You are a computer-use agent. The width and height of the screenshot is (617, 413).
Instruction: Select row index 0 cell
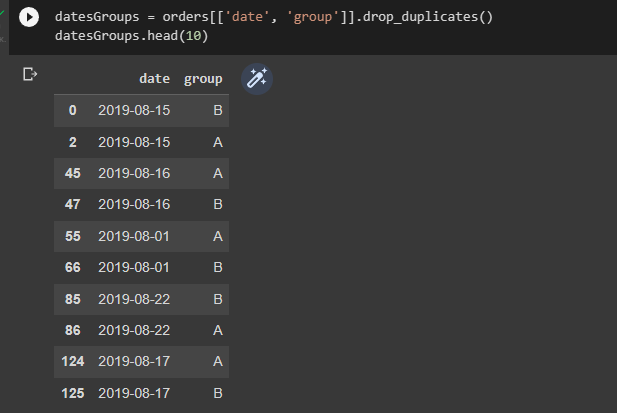click(x=73, y=111)
